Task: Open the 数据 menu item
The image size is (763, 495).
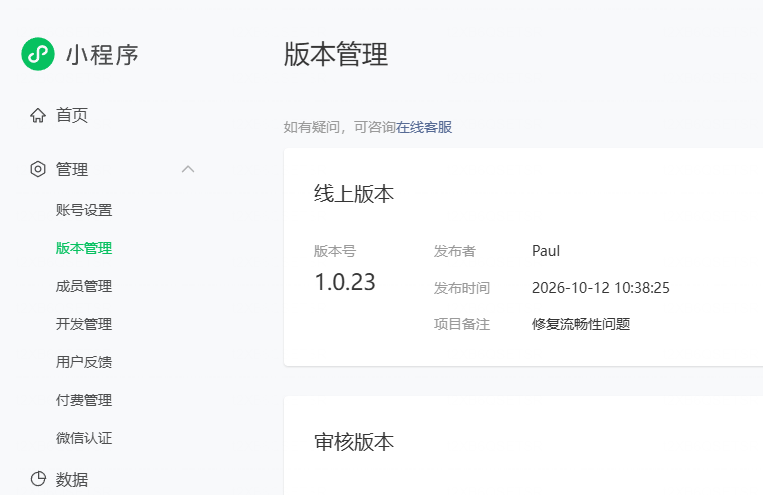Action: click(72, 479)
